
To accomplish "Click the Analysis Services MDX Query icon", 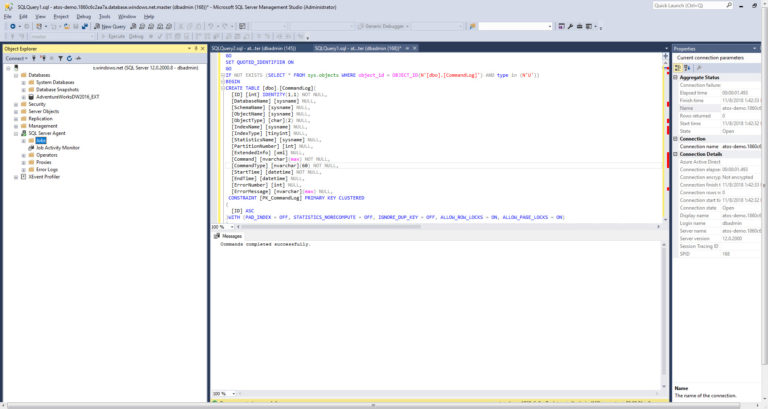I will point(142,26).
